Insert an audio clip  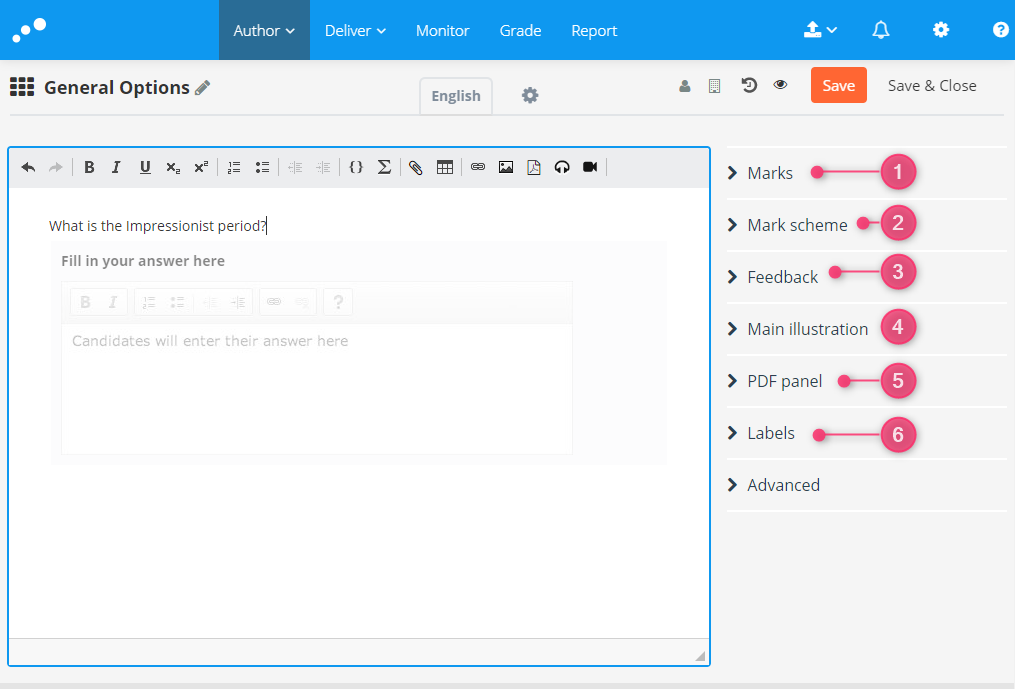(562, 168)
